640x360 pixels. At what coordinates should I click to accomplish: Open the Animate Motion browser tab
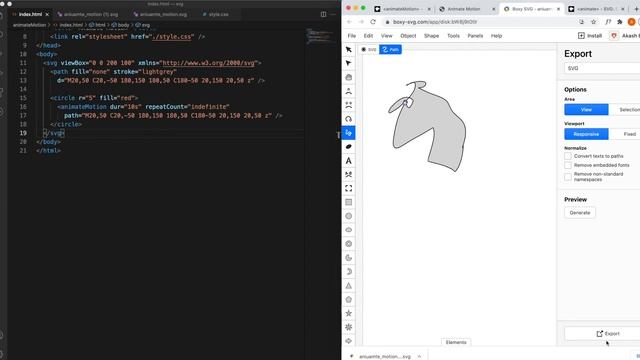click(464, 9)
